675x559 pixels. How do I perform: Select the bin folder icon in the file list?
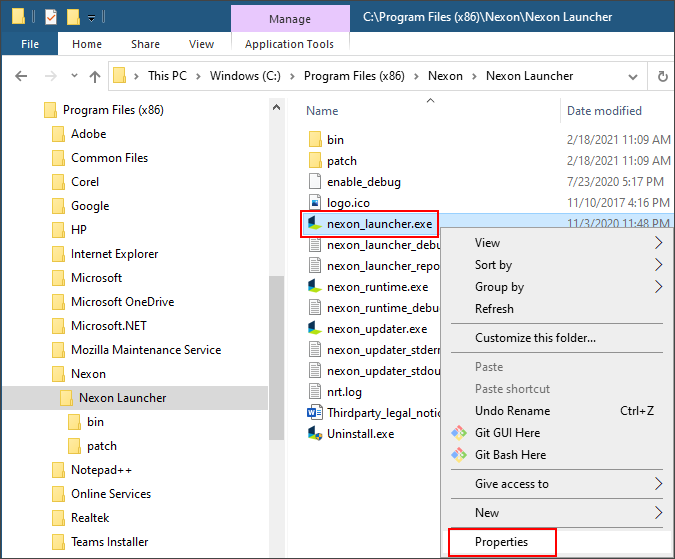315,139
